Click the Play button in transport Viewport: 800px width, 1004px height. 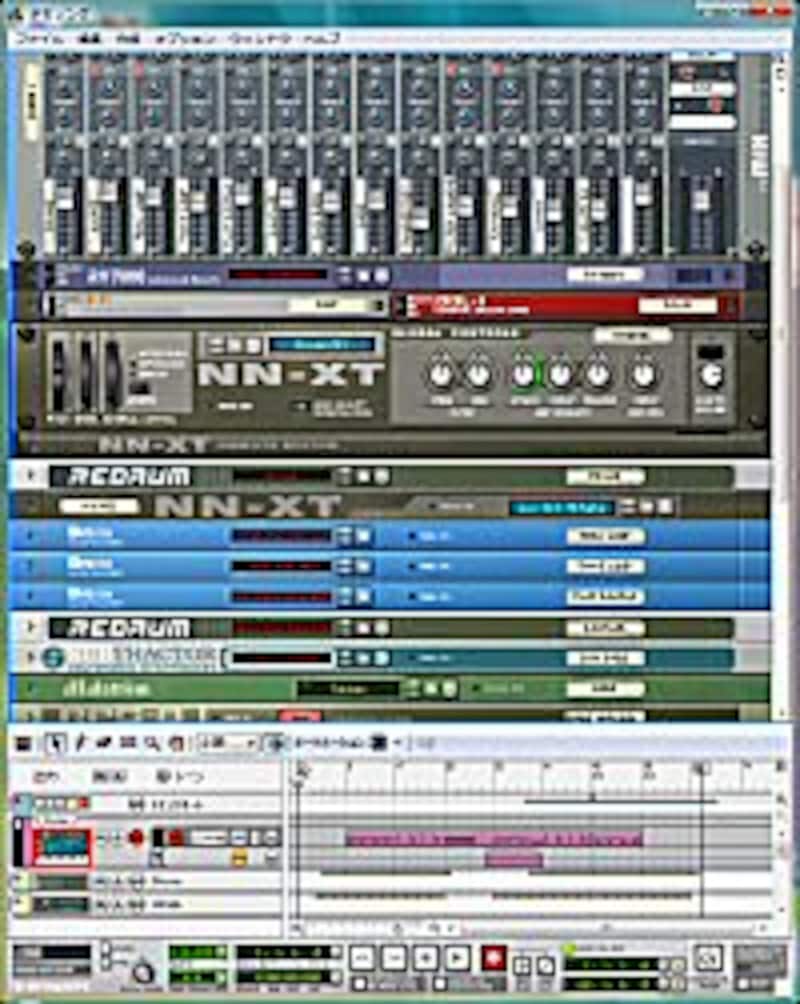click(x=457, y=958)
